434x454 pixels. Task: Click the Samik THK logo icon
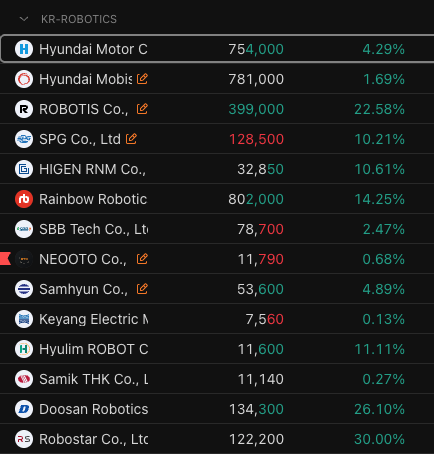[24, 379]
